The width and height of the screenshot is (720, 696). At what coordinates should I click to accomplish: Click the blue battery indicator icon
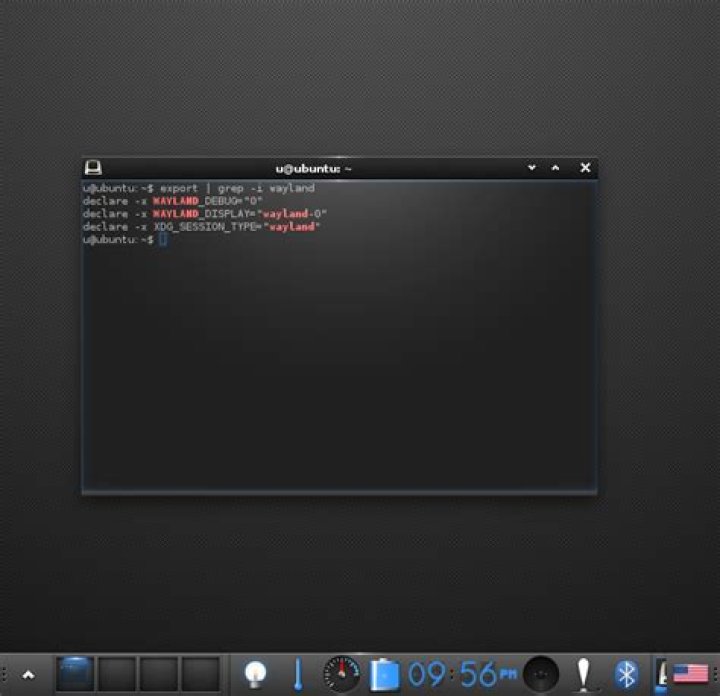[x=385, y=674]
